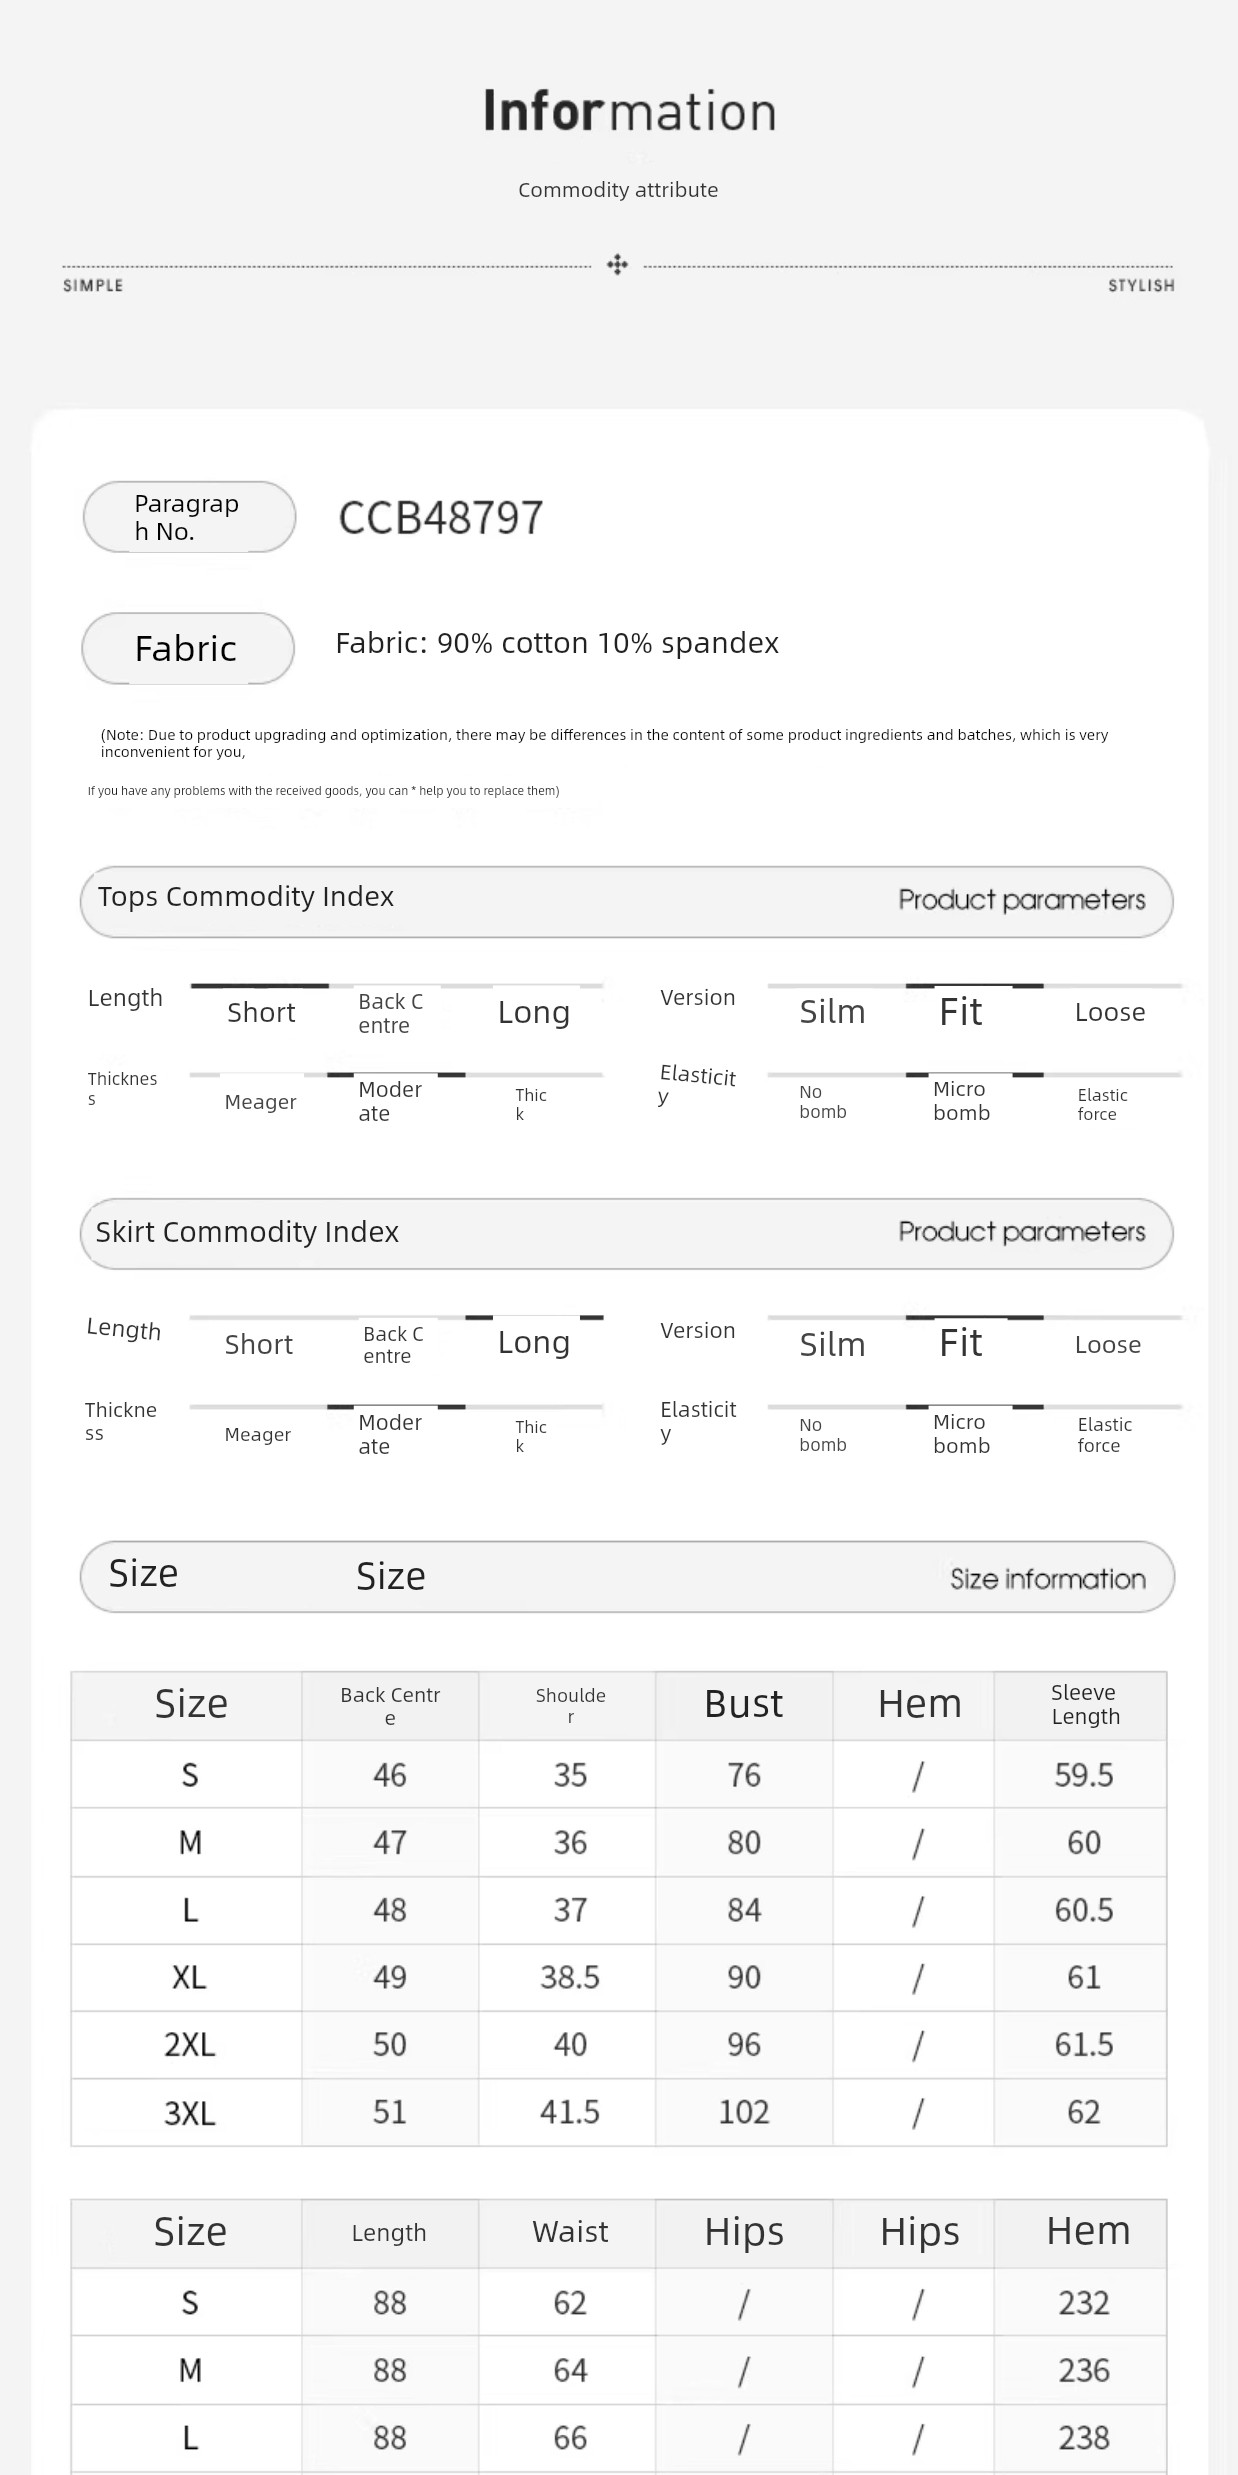Pick Moderate on the Tops thickness scale
Screen dimensions: 1238x2475
[390, 1101]
